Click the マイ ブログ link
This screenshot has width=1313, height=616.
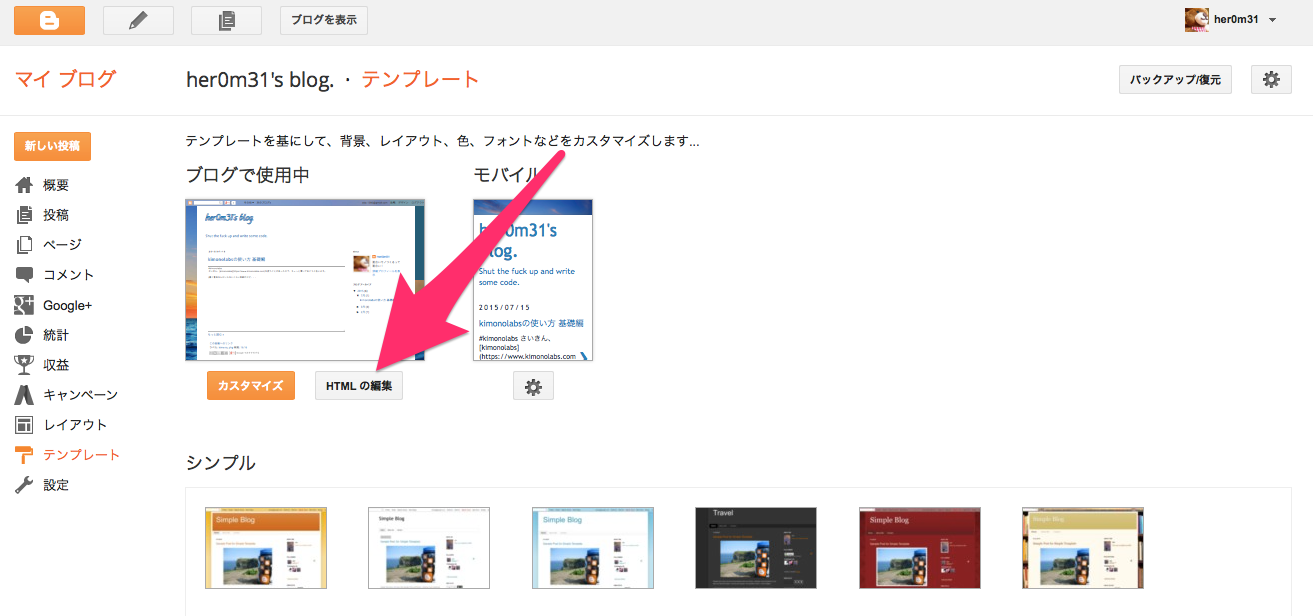pyautogui.click(x=65, y=79)
